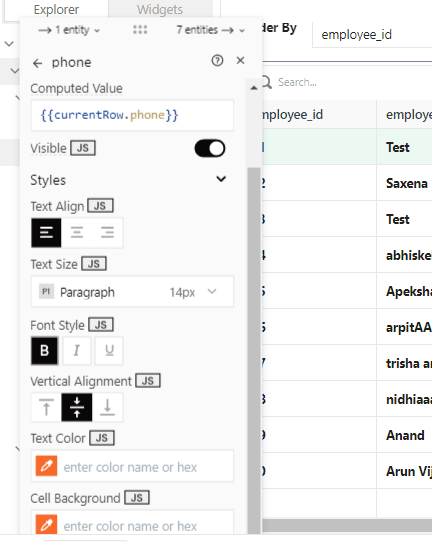
Task: Expand the 7 entities dropdown
Action: click(211, 30)
